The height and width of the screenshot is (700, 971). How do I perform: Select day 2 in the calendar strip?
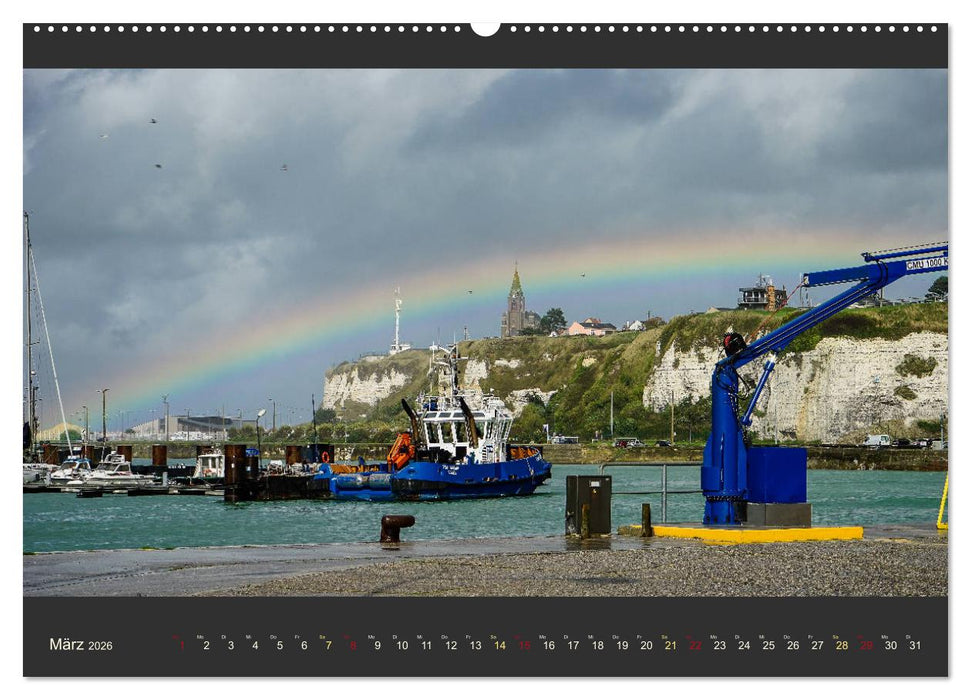coord(206,645)
